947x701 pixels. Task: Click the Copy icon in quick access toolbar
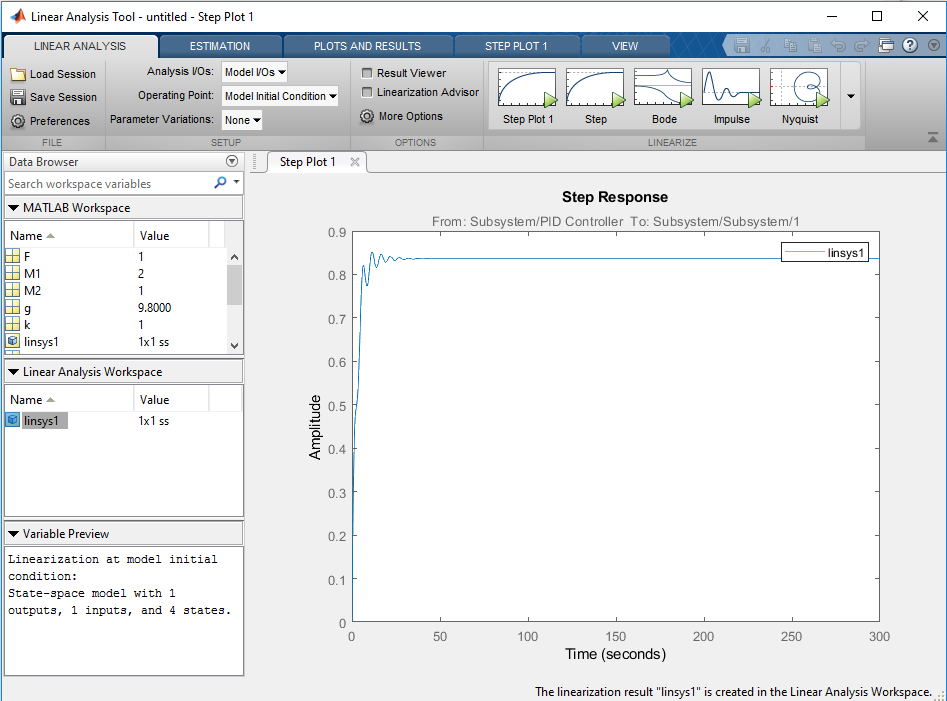pyautogui.click(x=790, y=45)
